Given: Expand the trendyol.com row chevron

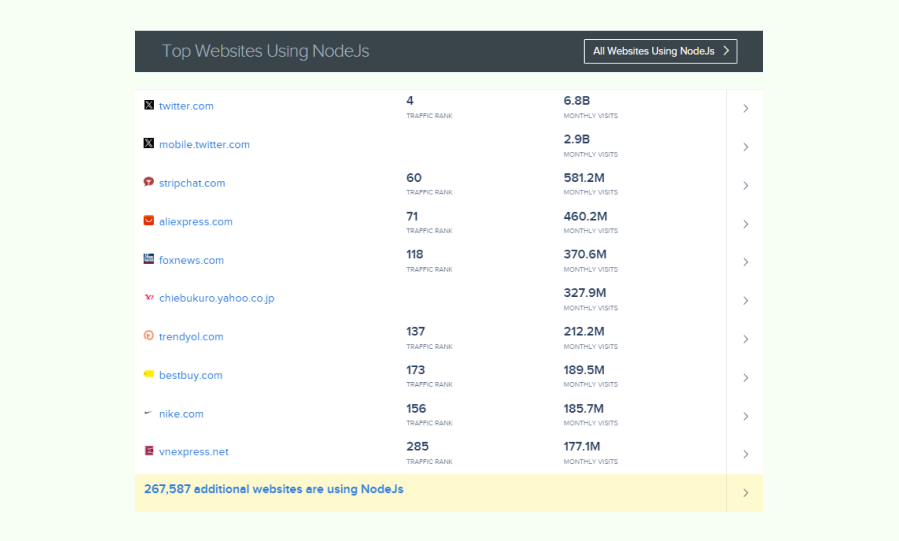Looking at the screenshot, I should pos(745,339).
